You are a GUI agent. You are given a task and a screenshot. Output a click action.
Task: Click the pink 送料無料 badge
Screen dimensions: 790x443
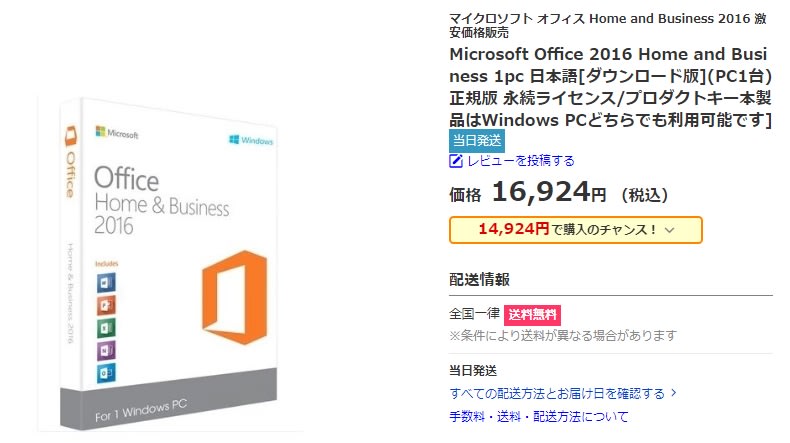pyautogui.click(x=532, y=314)
